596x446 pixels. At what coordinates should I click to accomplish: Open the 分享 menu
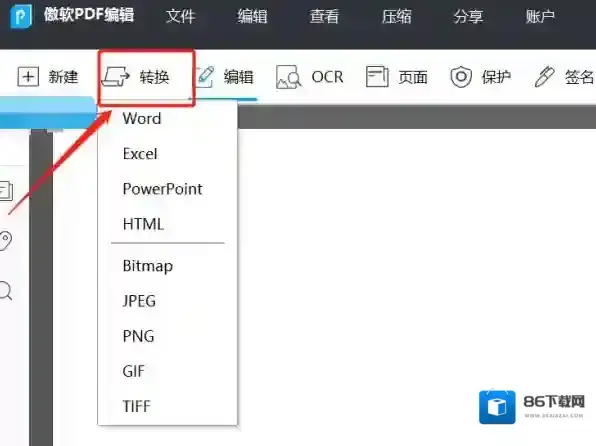pos(468,16)
